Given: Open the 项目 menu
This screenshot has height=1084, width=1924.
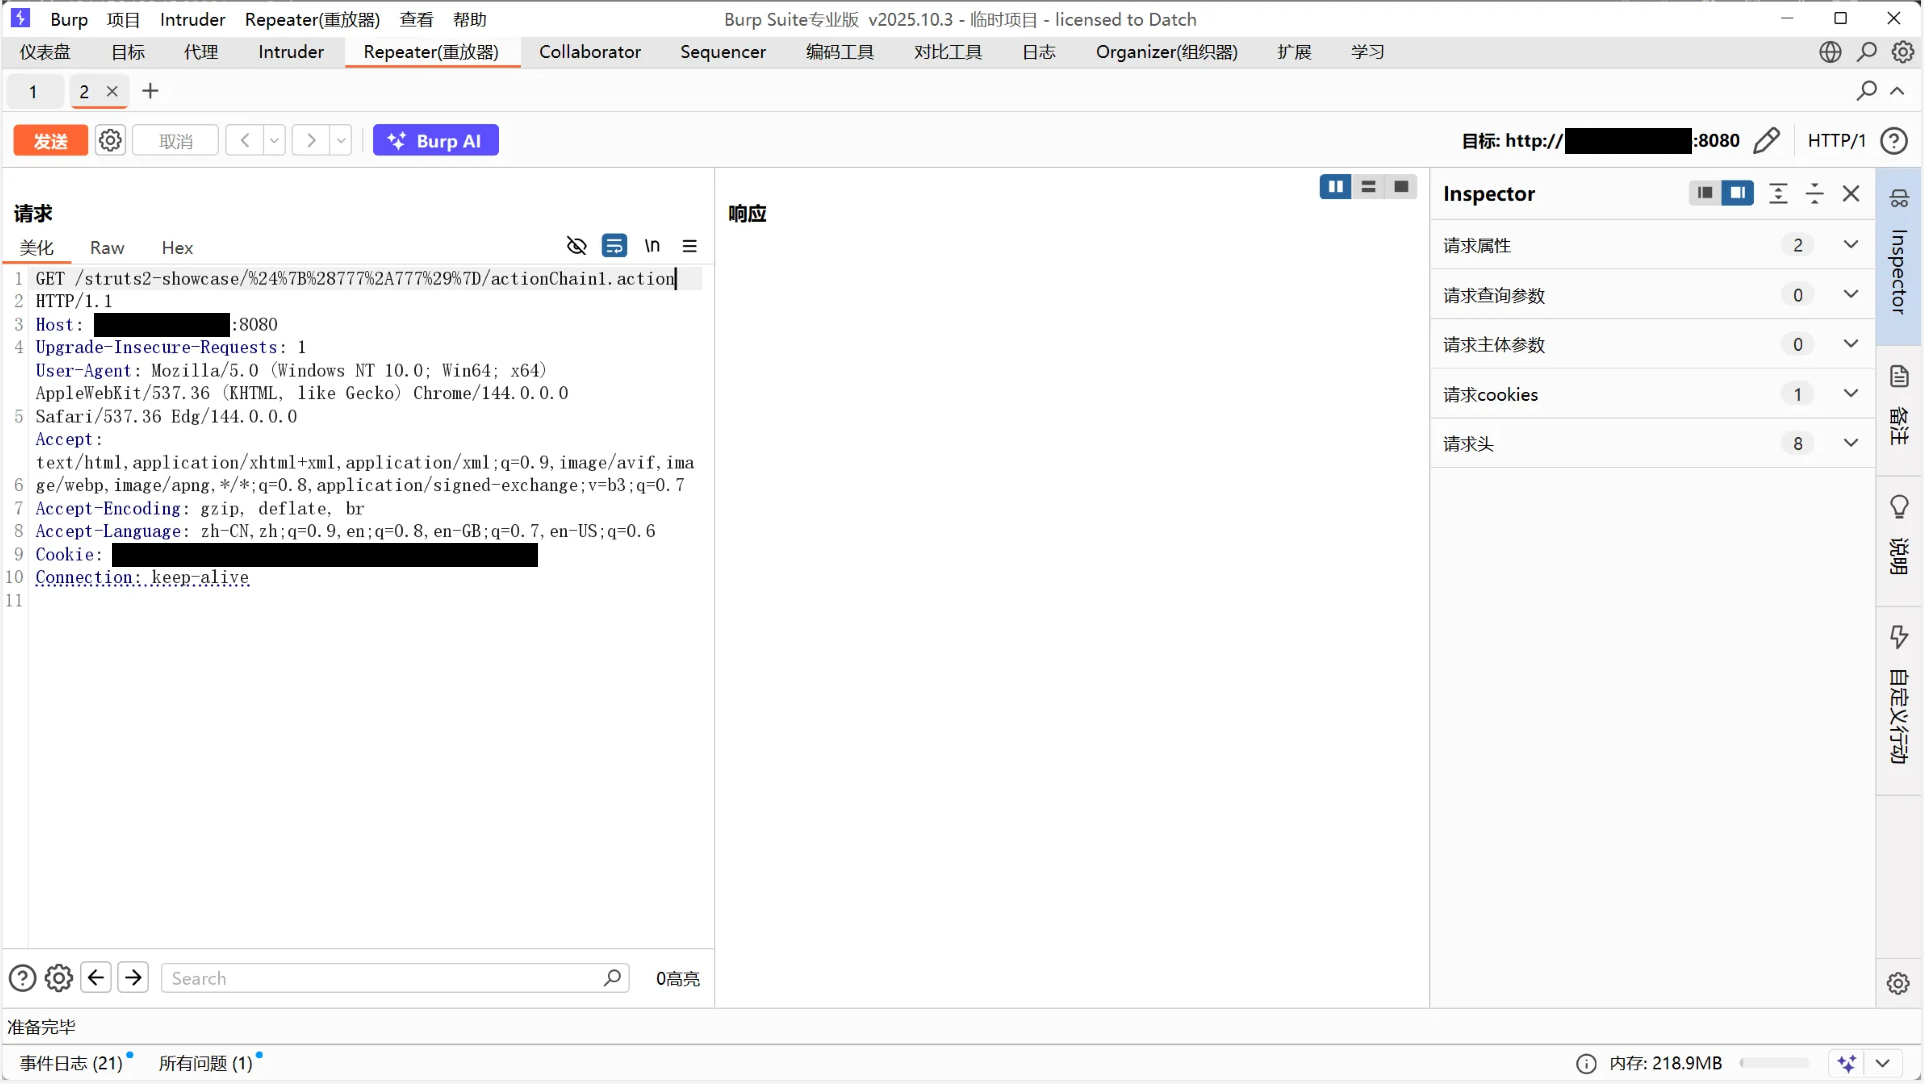Looking at the screenshot, I should (x=124, y=19).
